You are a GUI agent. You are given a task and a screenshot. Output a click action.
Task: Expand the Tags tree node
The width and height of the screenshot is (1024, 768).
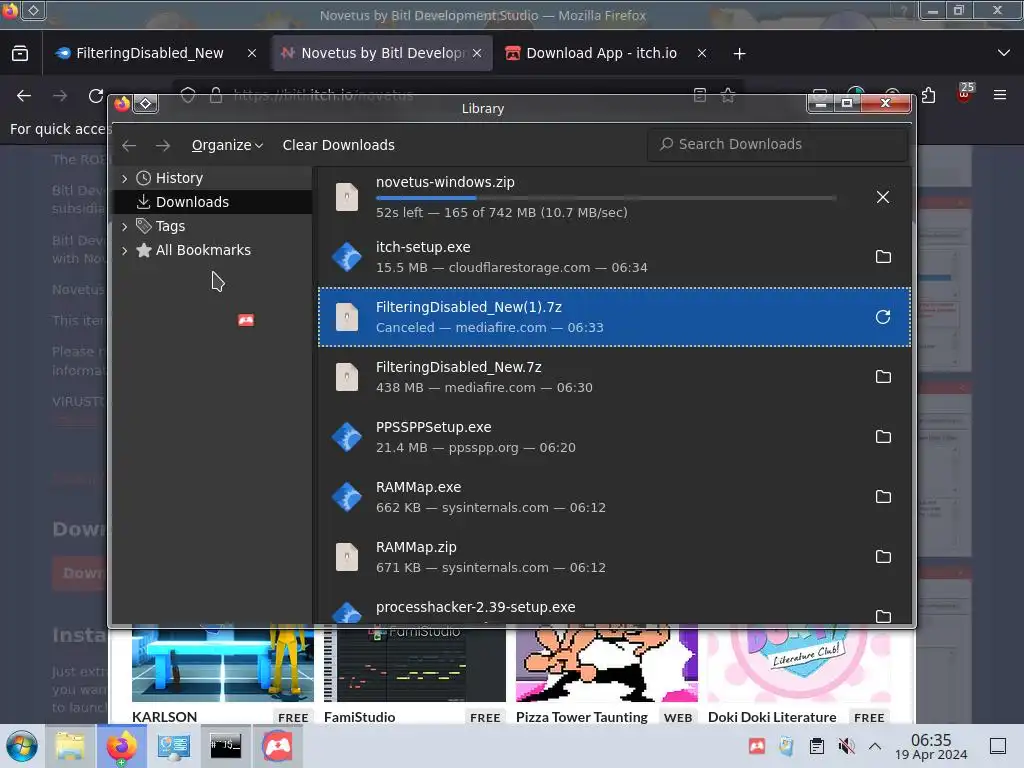tap(125, 227)
